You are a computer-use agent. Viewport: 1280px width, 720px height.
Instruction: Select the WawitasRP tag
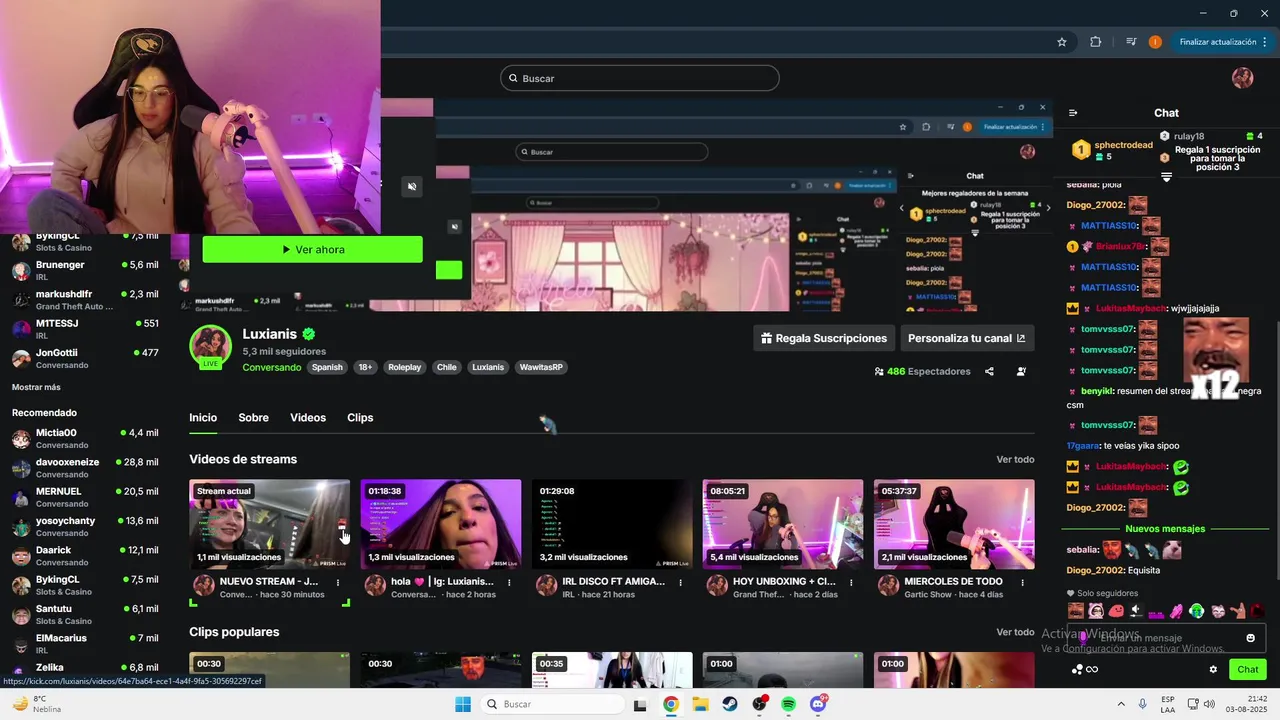click(x=541, y=367)
